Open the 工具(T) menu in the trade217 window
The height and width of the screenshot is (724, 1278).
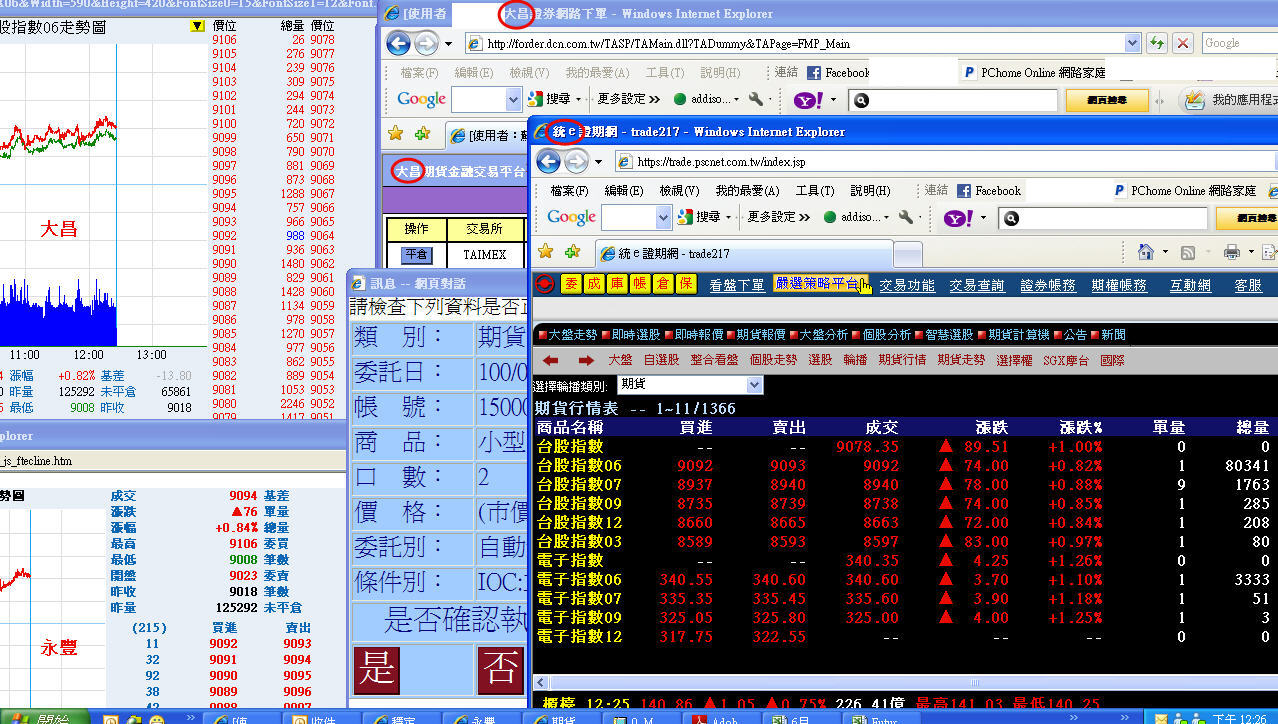point(815,191)
